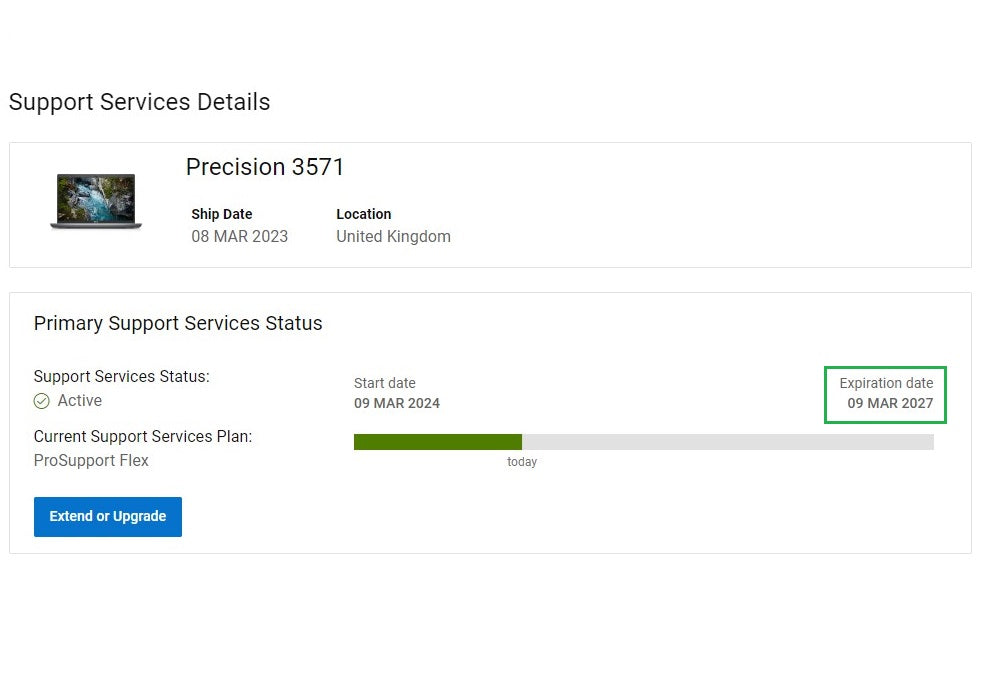Click the Ship Date label
983x673 pixels.
pyautogui.click(x=222, y=214)
